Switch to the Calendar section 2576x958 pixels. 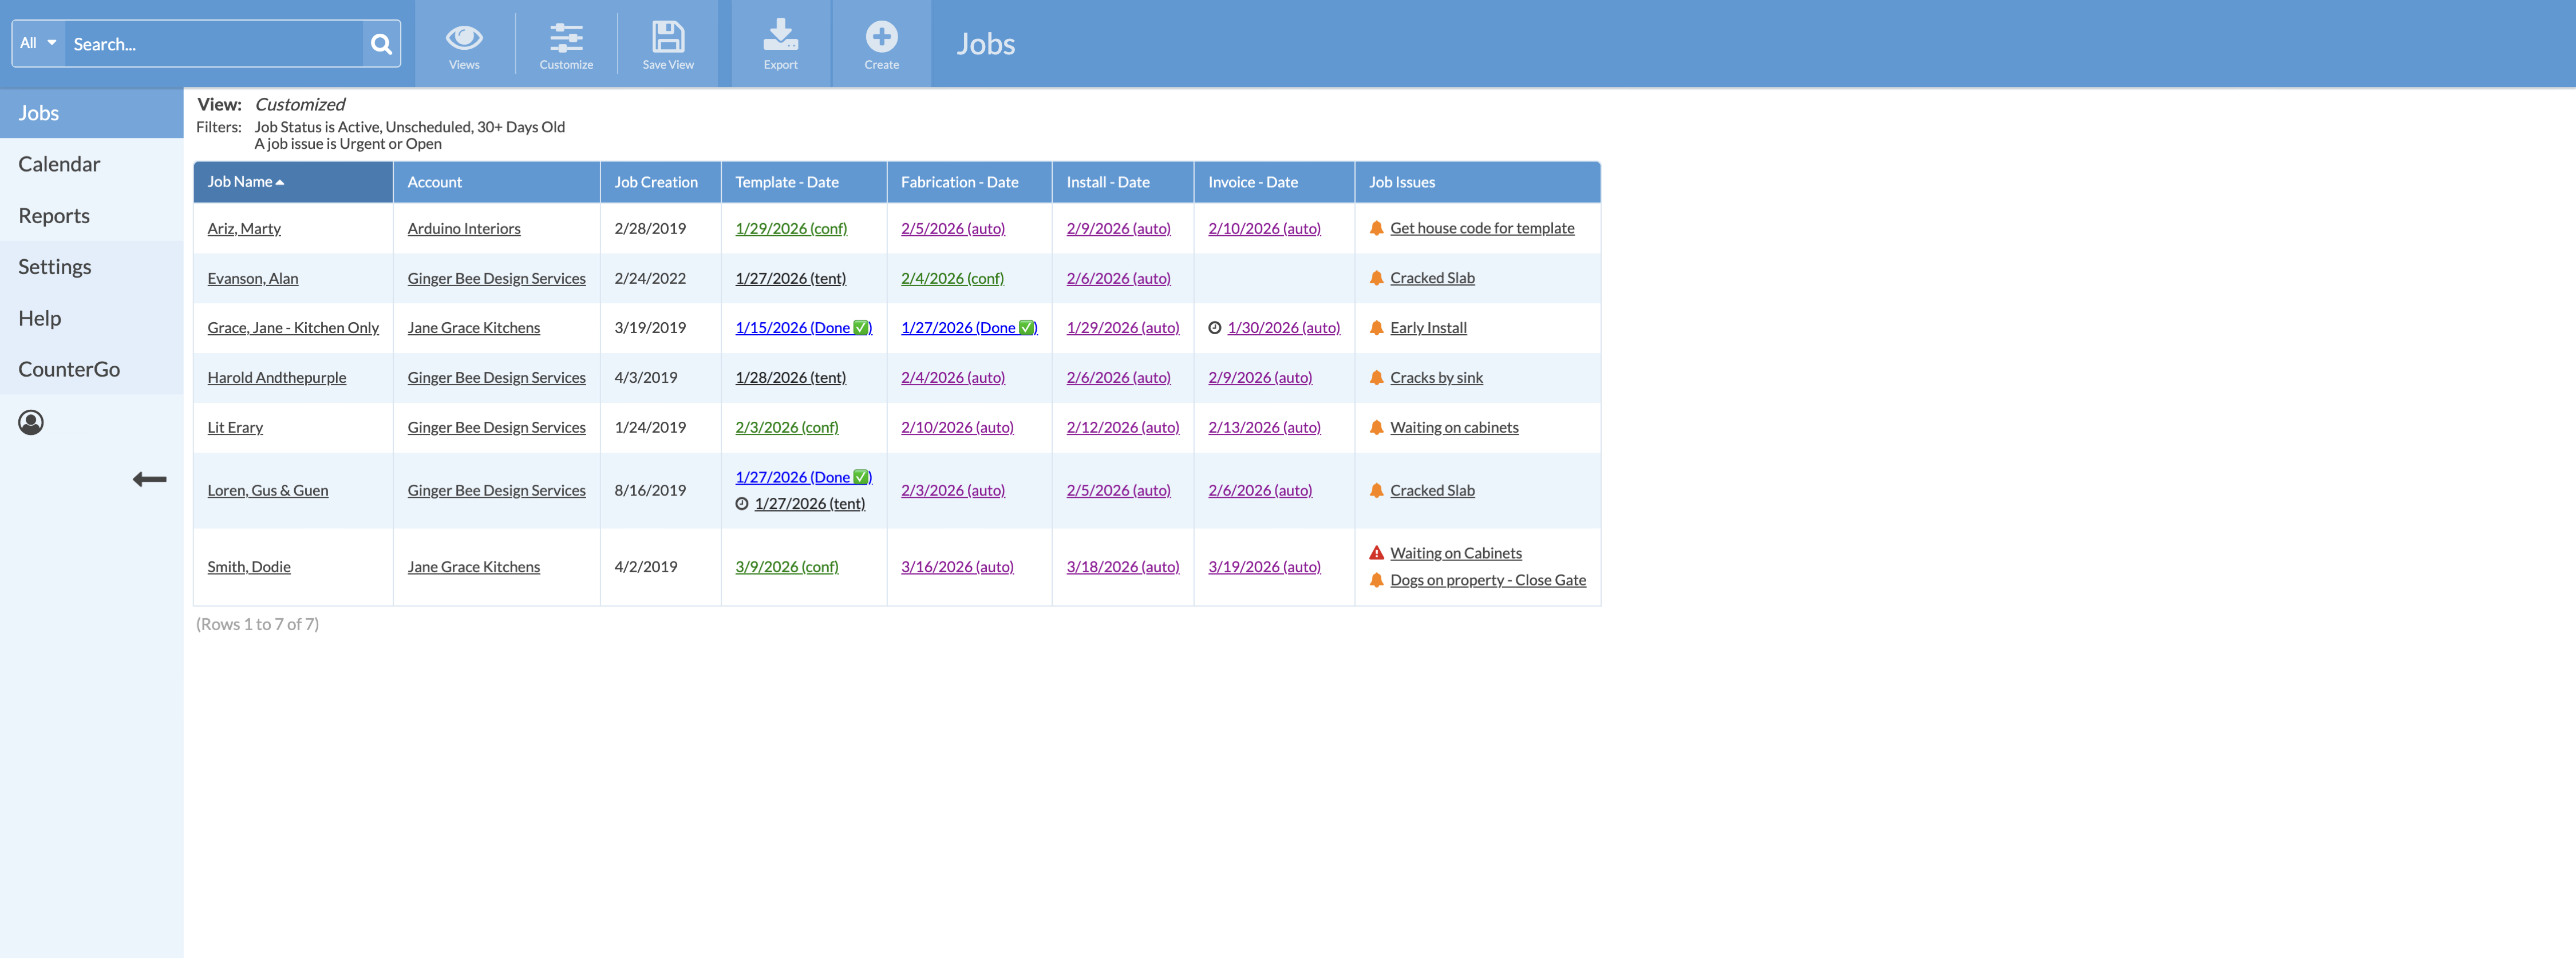[x=59, y=163]
